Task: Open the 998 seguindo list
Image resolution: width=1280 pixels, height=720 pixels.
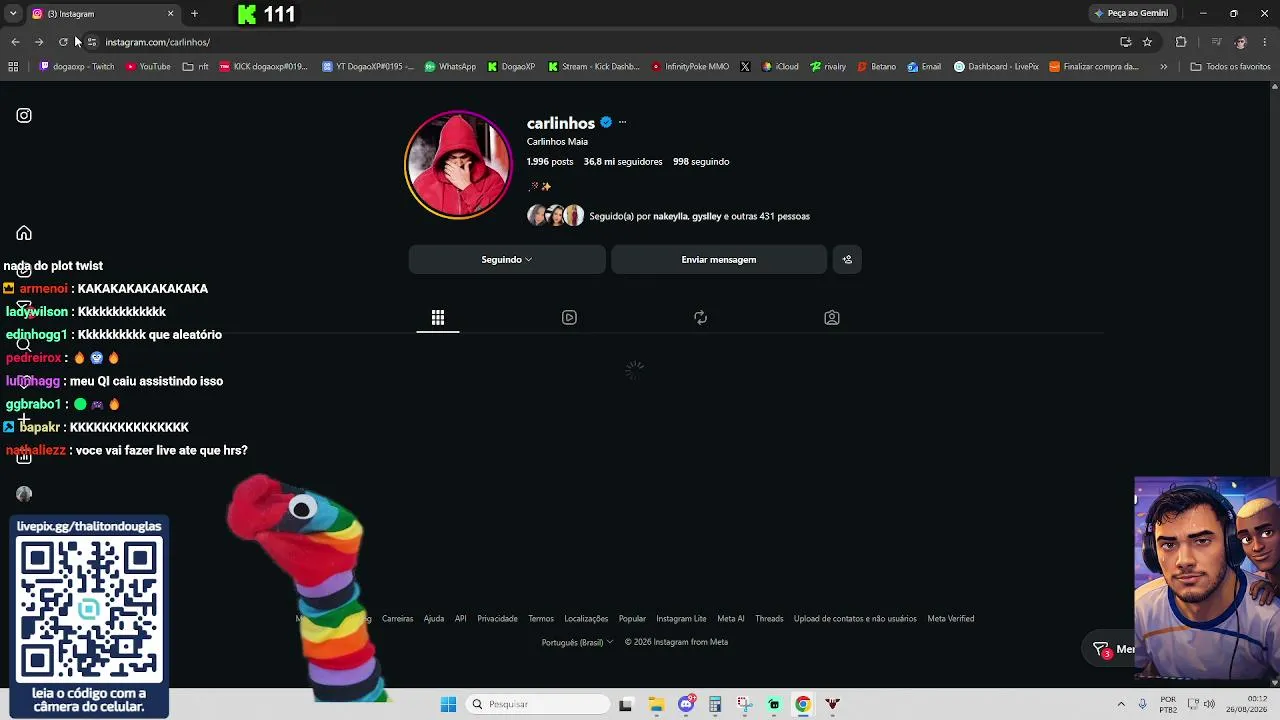Action: click(x=701, y=162)
